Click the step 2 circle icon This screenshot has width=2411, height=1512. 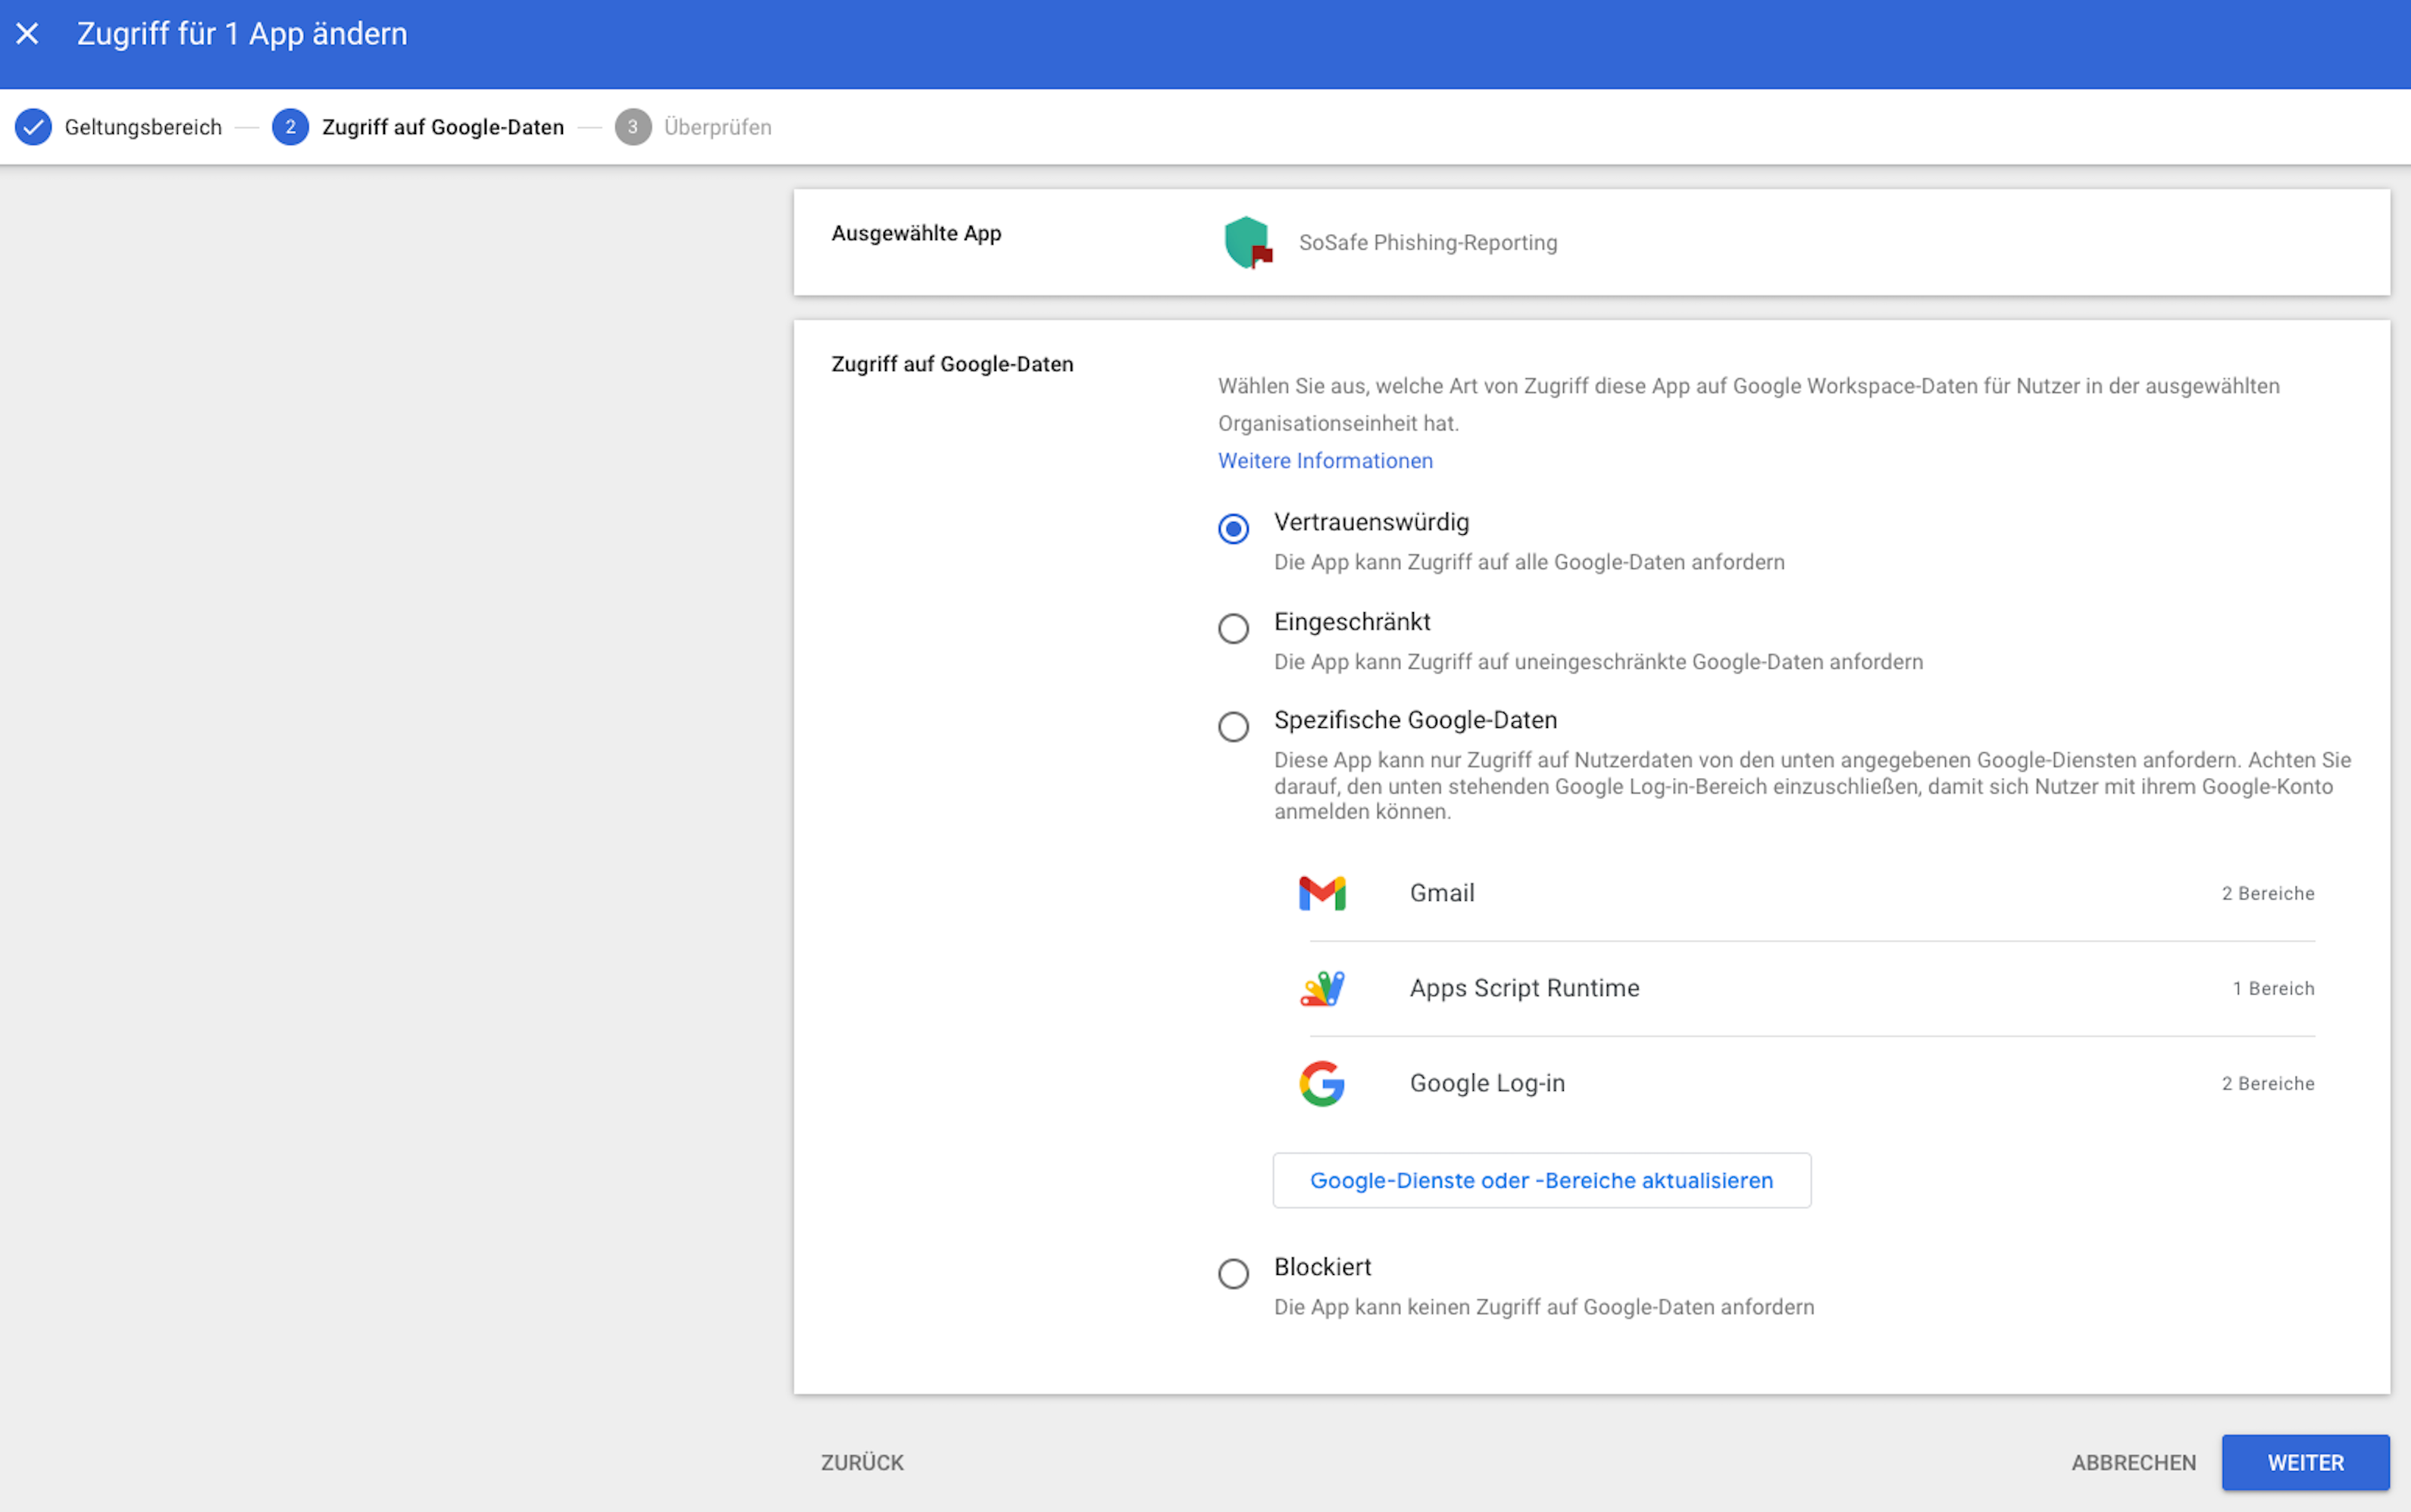coord(290,127)
